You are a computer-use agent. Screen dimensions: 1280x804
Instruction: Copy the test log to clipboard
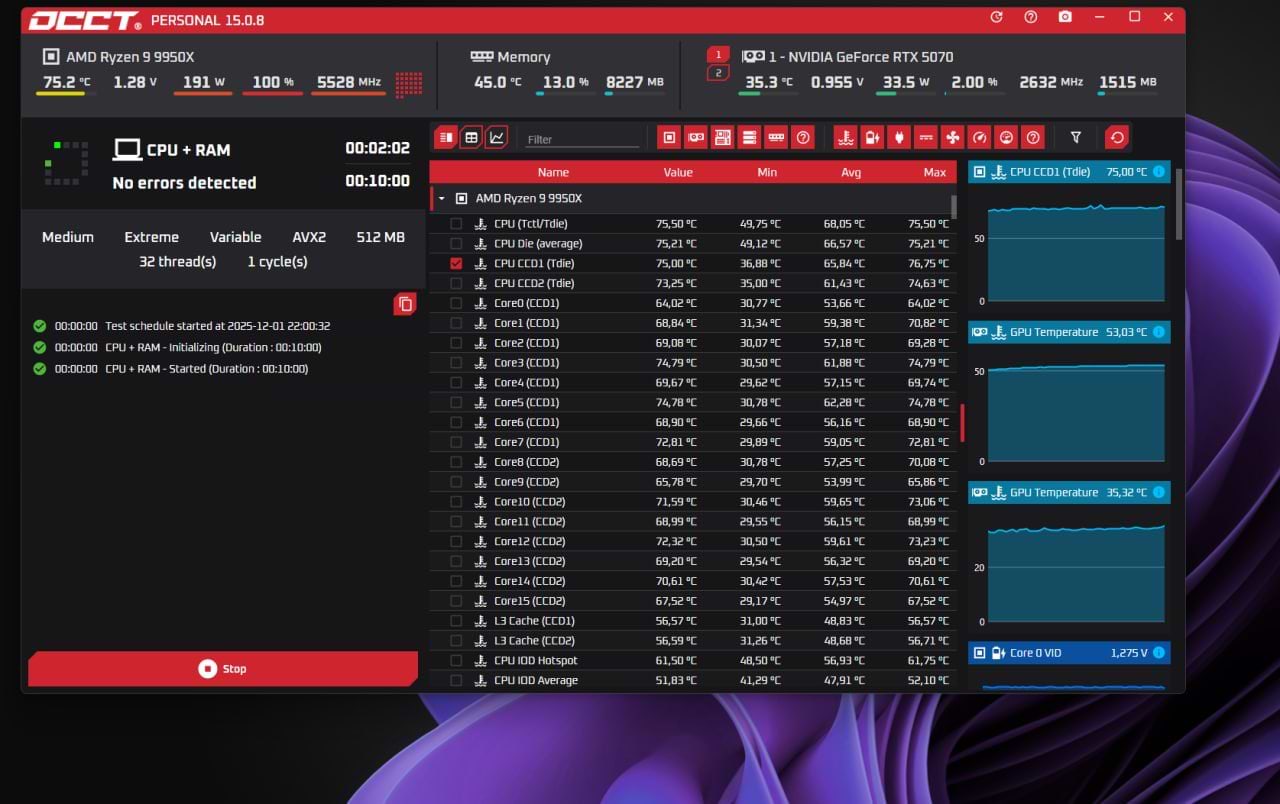point(405,304)
